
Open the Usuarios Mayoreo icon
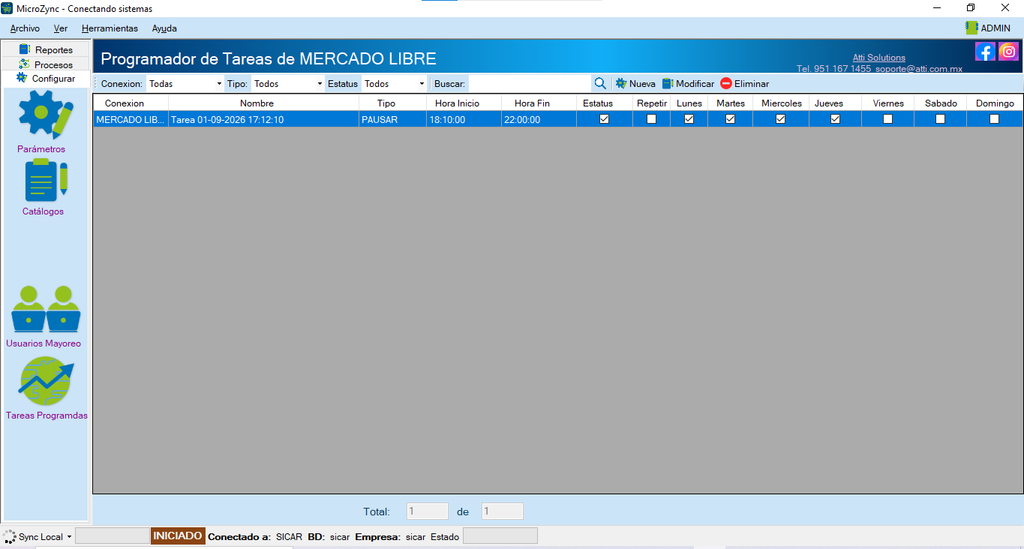pos(46,309)
